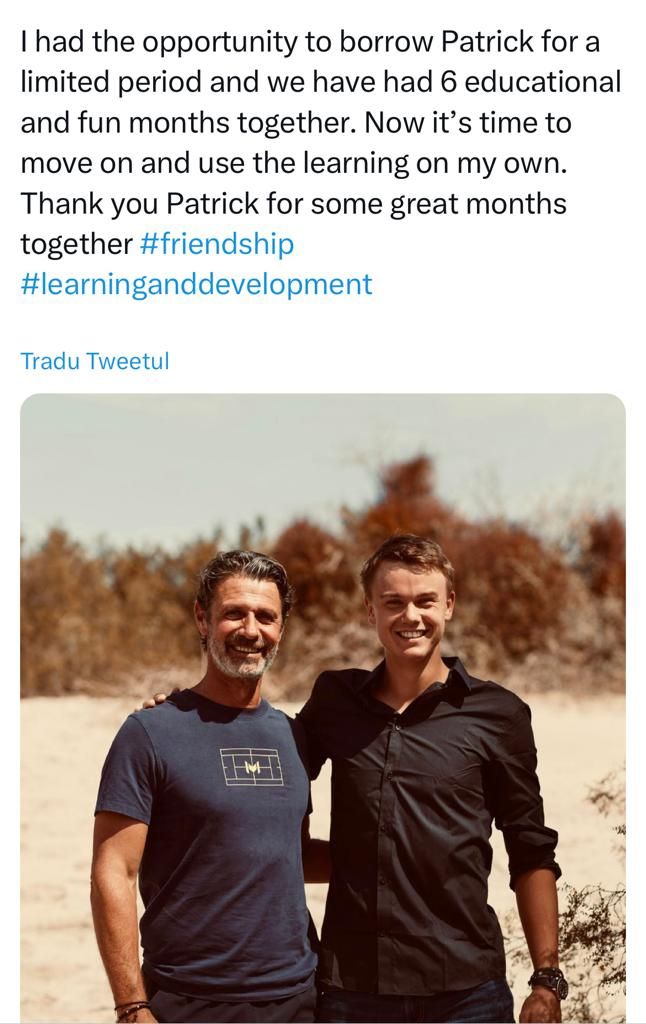The width and height of the screenshot is (646, 1024).
Task: Open the #learninganddevelopment hashtag link
Action: click(196, 284)
